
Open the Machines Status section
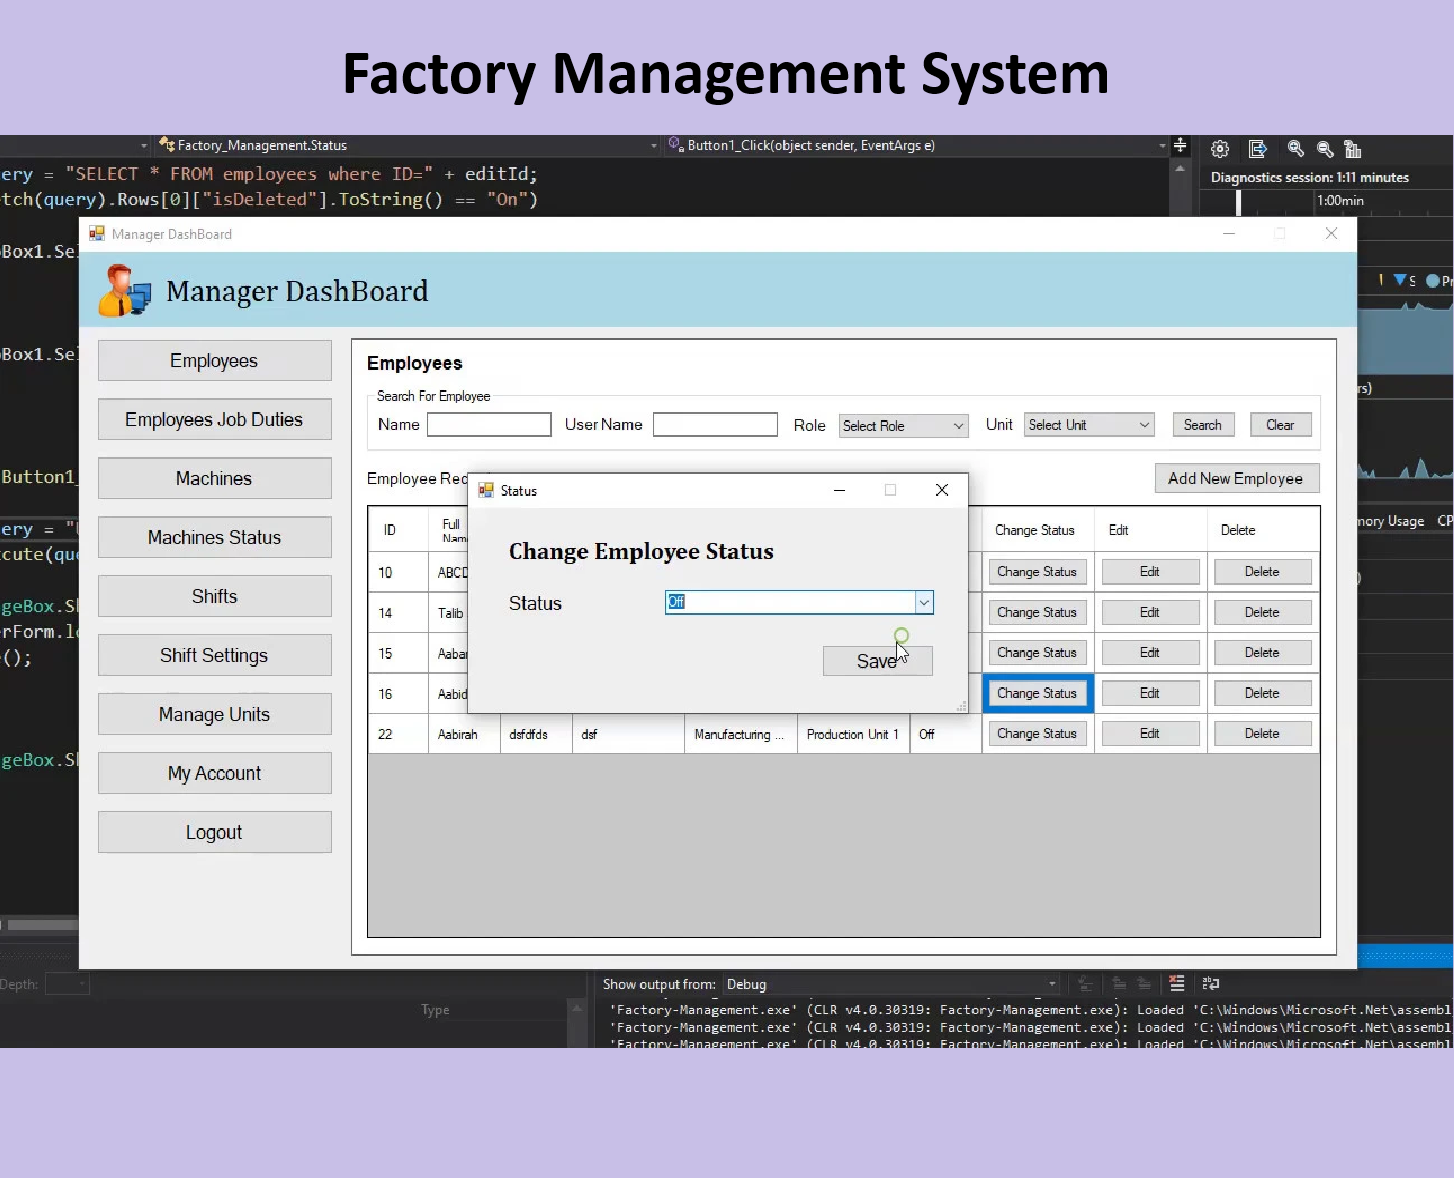tap(214, 537)
